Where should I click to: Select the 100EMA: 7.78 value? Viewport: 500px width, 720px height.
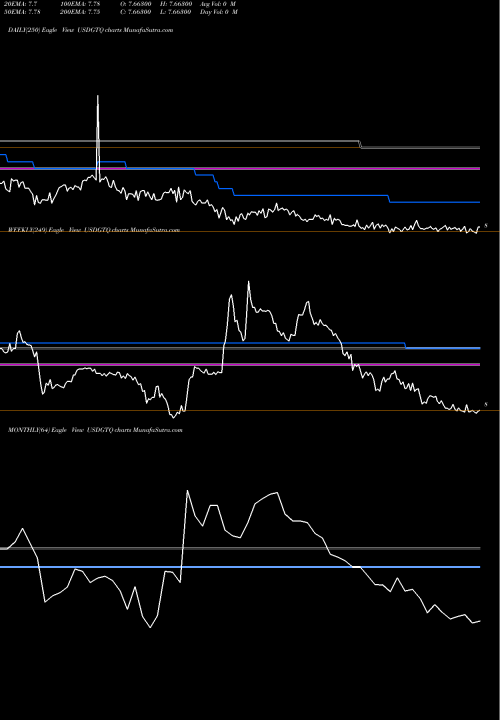tap(79, 3)
